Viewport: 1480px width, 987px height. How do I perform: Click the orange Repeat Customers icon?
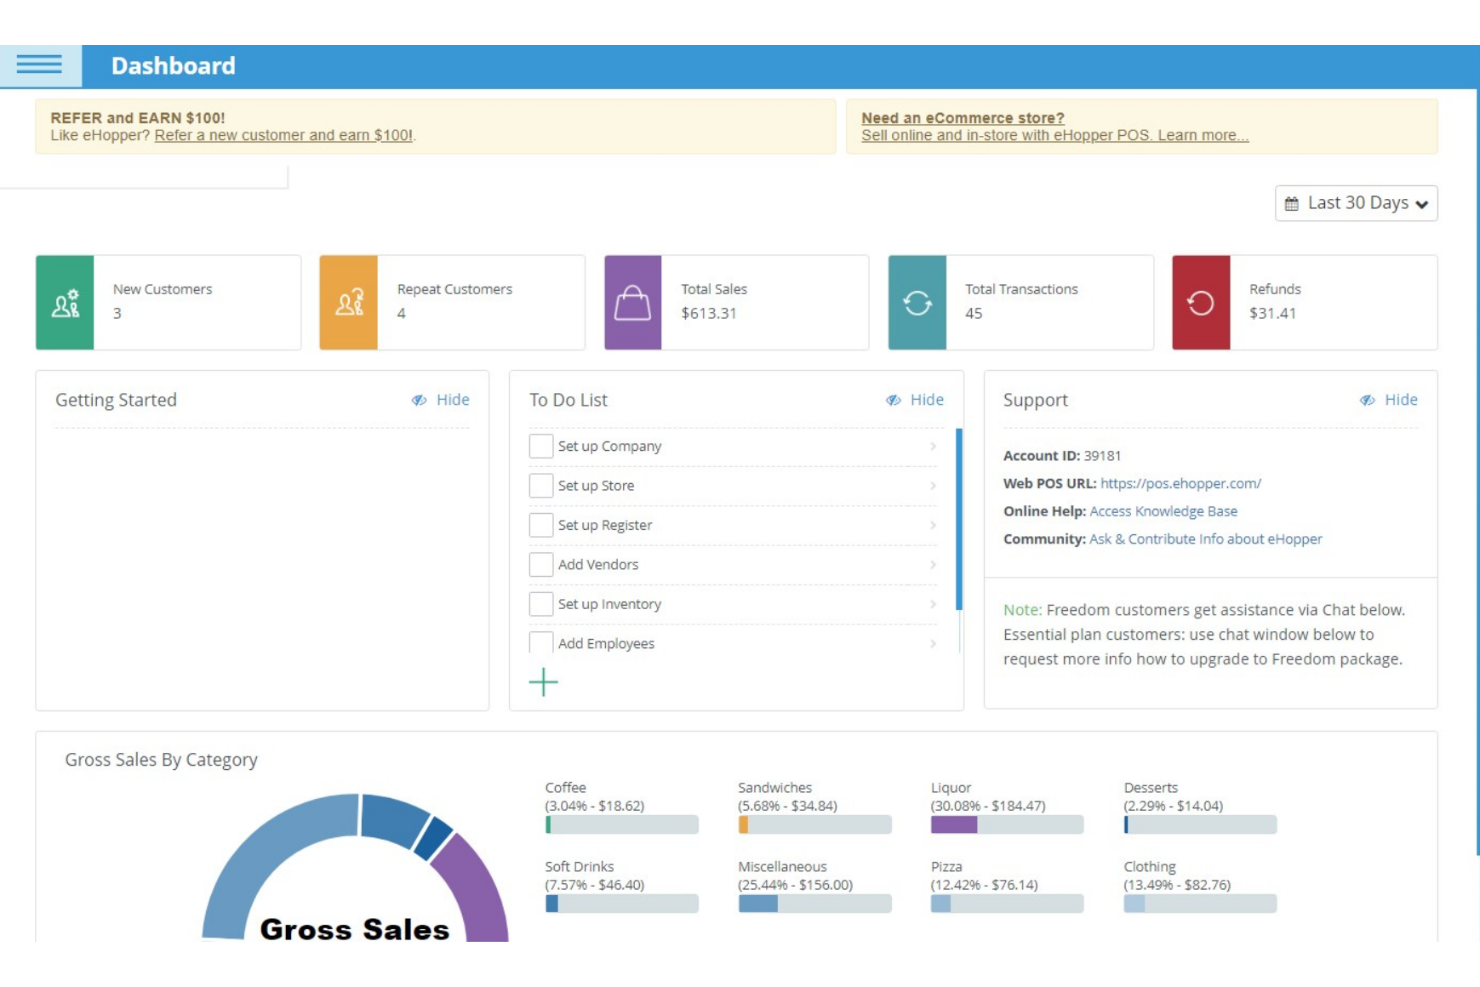[x=348, y=301]
